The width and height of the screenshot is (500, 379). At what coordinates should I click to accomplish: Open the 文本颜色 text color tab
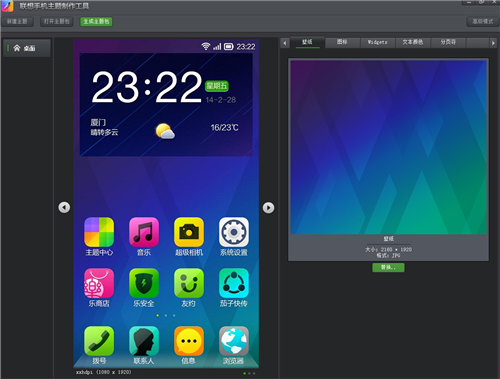413,42
